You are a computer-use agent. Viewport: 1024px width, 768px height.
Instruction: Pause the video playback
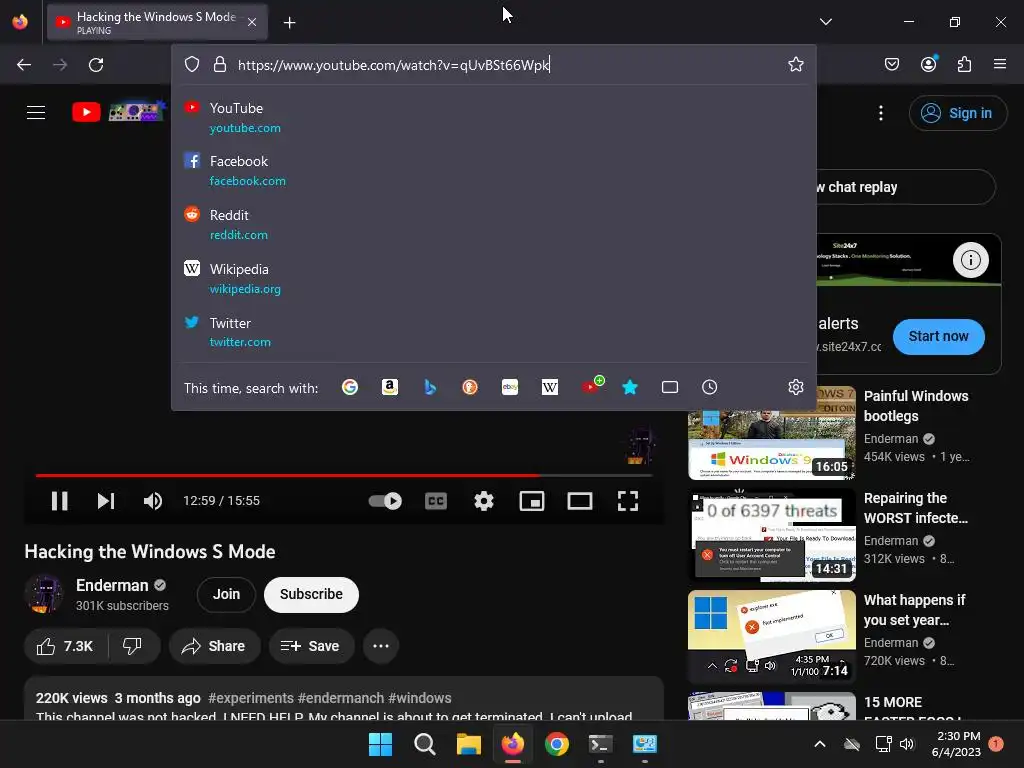tap(59, 501)
